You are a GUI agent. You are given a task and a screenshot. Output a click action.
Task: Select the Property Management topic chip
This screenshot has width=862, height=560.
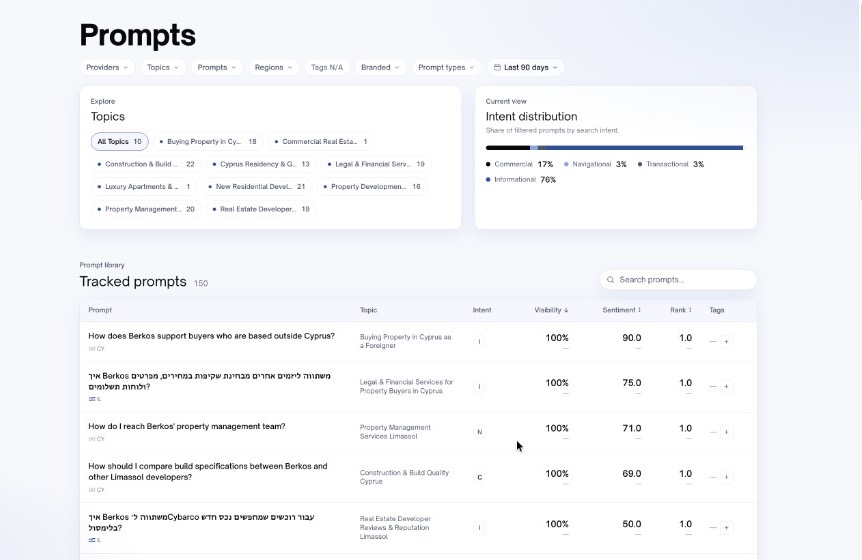click(146, 209)
